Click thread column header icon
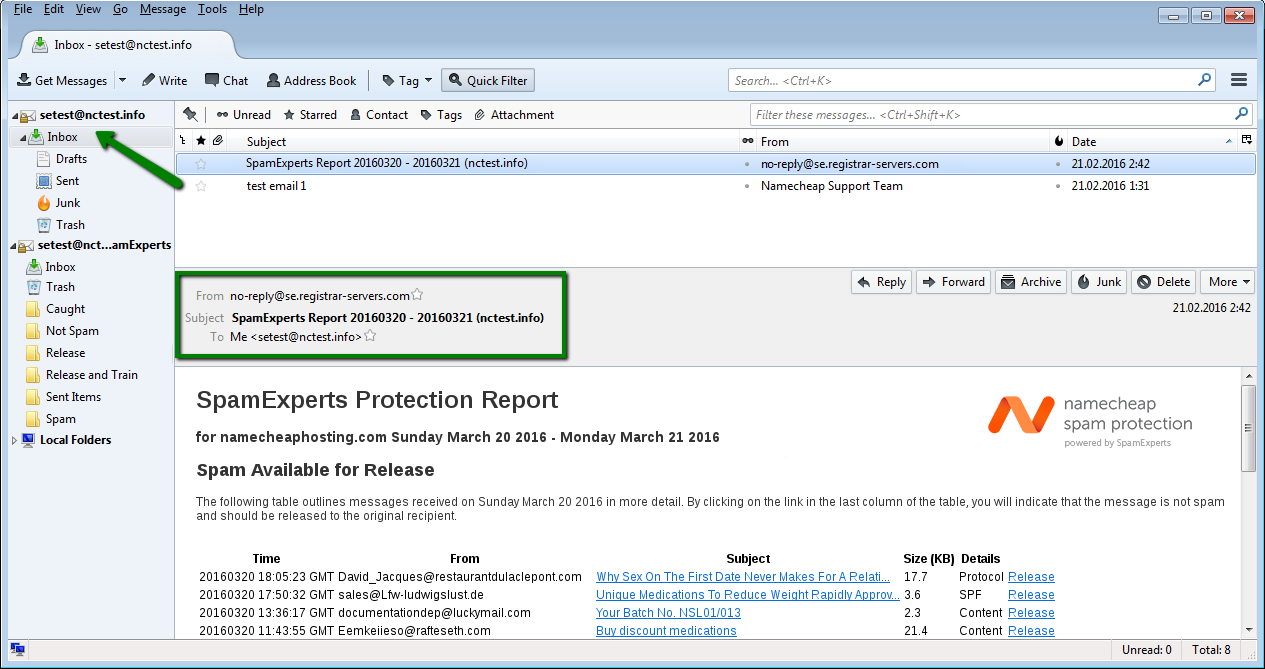The width and height of the screenshot is (1265, 669). [183, 142]
